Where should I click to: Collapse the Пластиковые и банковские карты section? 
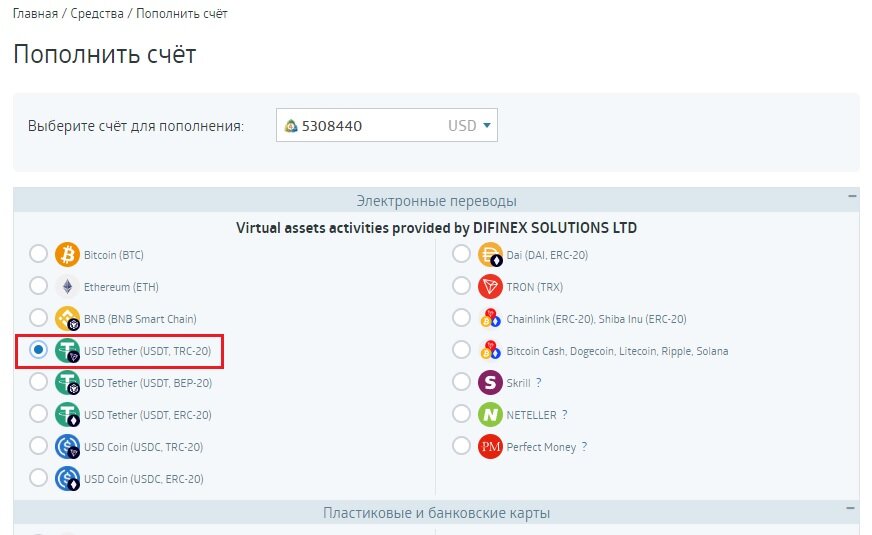pos(851,508)
